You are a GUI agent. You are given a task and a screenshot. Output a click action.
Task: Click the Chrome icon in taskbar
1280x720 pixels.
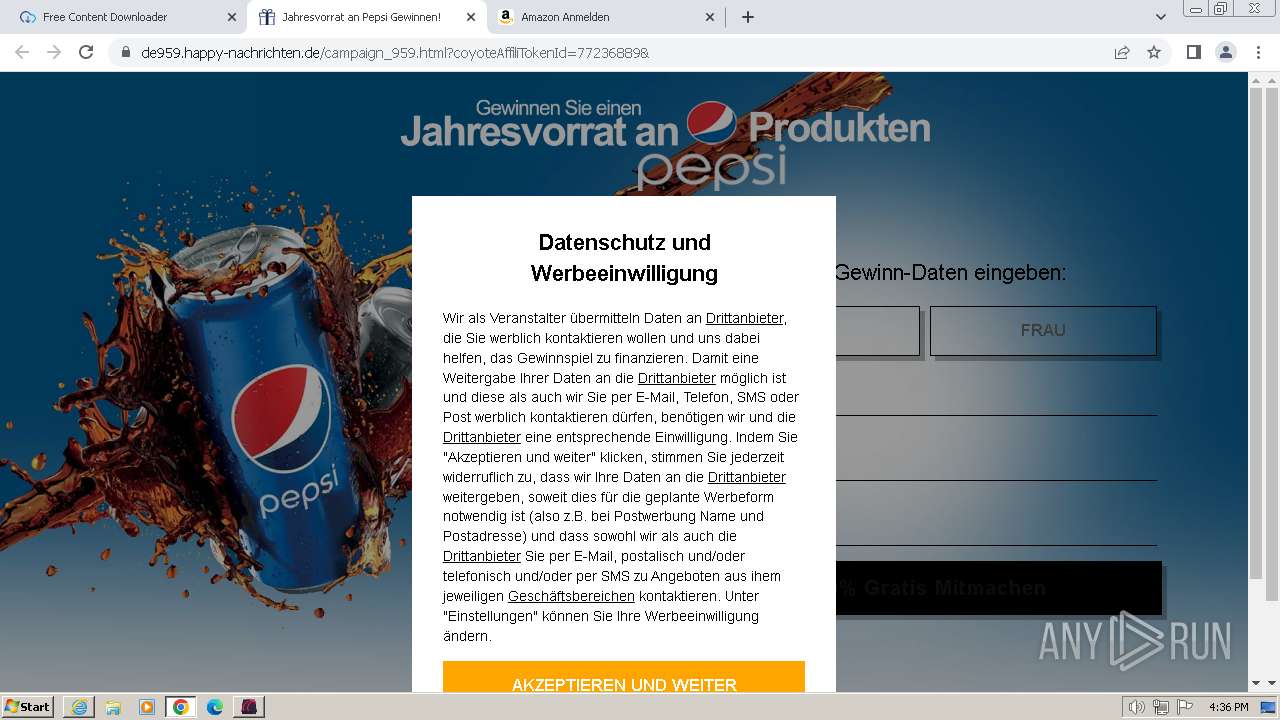[x=181, y=707]
